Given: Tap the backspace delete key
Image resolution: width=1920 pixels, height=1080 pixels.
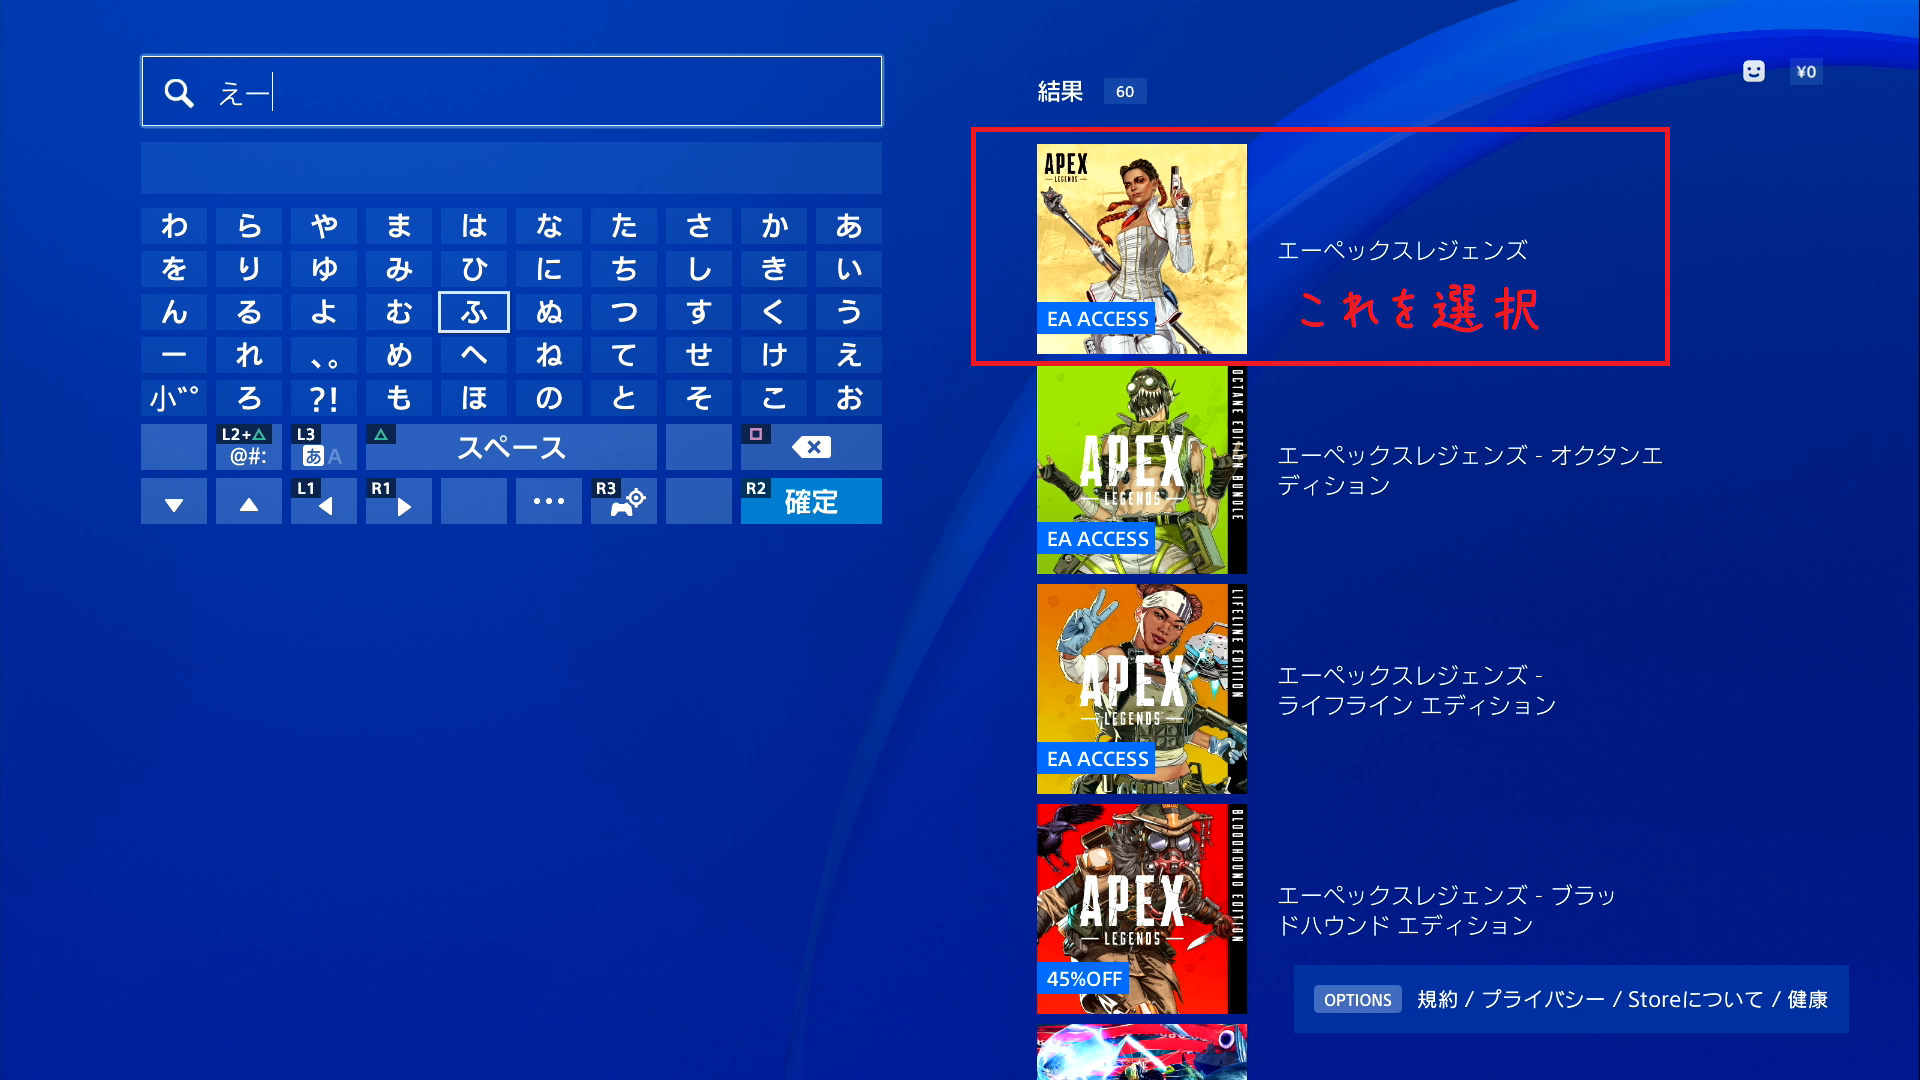Looking at the screenshot, I should pos(811,447).
